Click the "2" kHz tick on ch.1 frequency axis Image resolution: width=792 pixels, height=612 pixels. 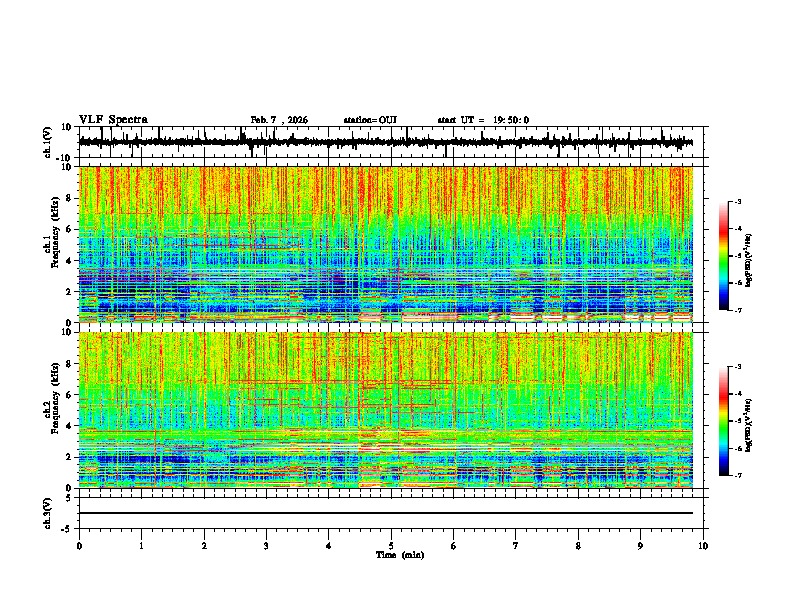tap(70, 292)
